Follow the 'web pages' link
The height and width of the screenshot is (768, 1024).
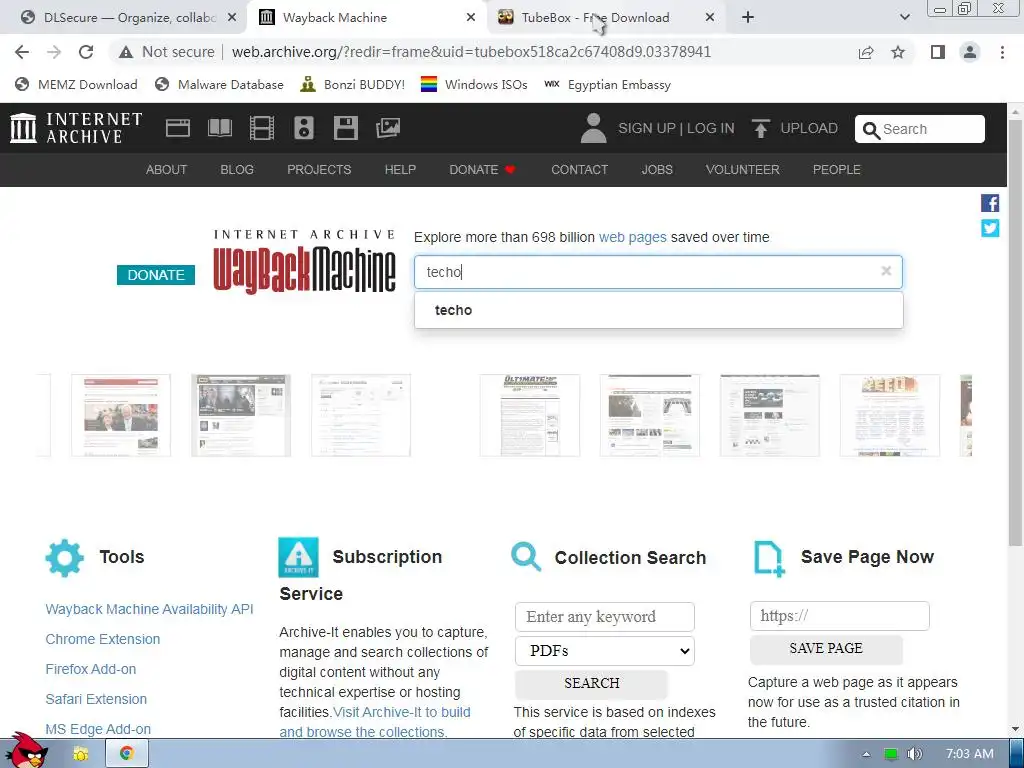click(x=633, y=237)
